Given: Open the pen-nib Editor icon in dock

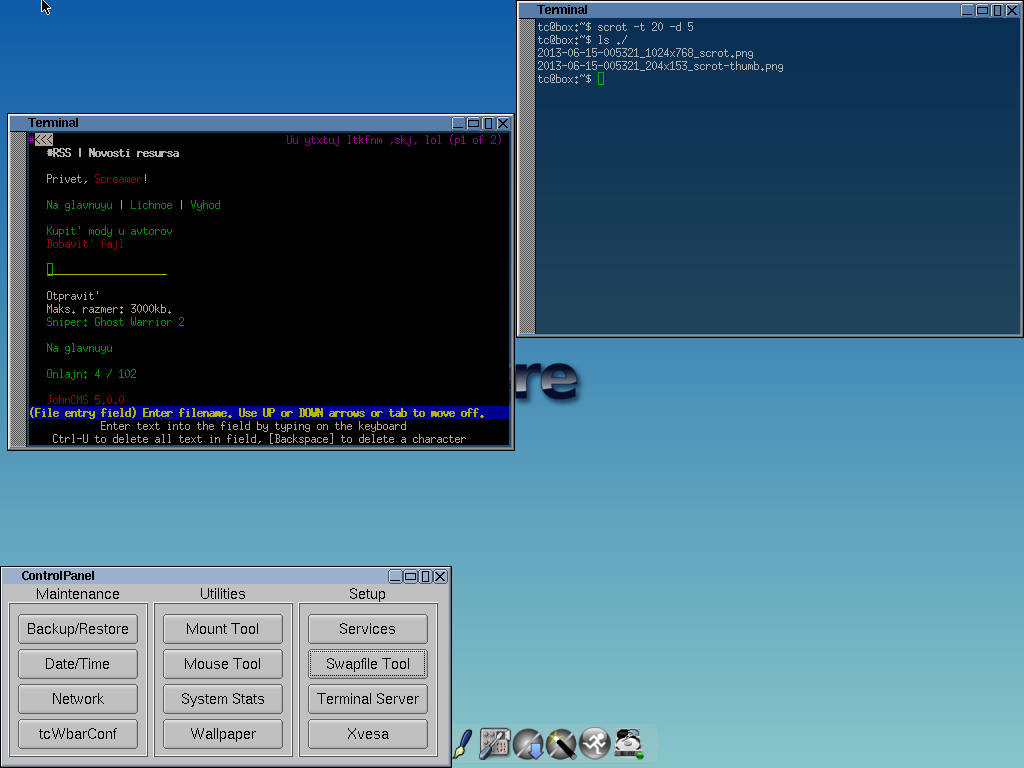Looking at the screenshot, I should pyautogui.click(x=463, y=742).
